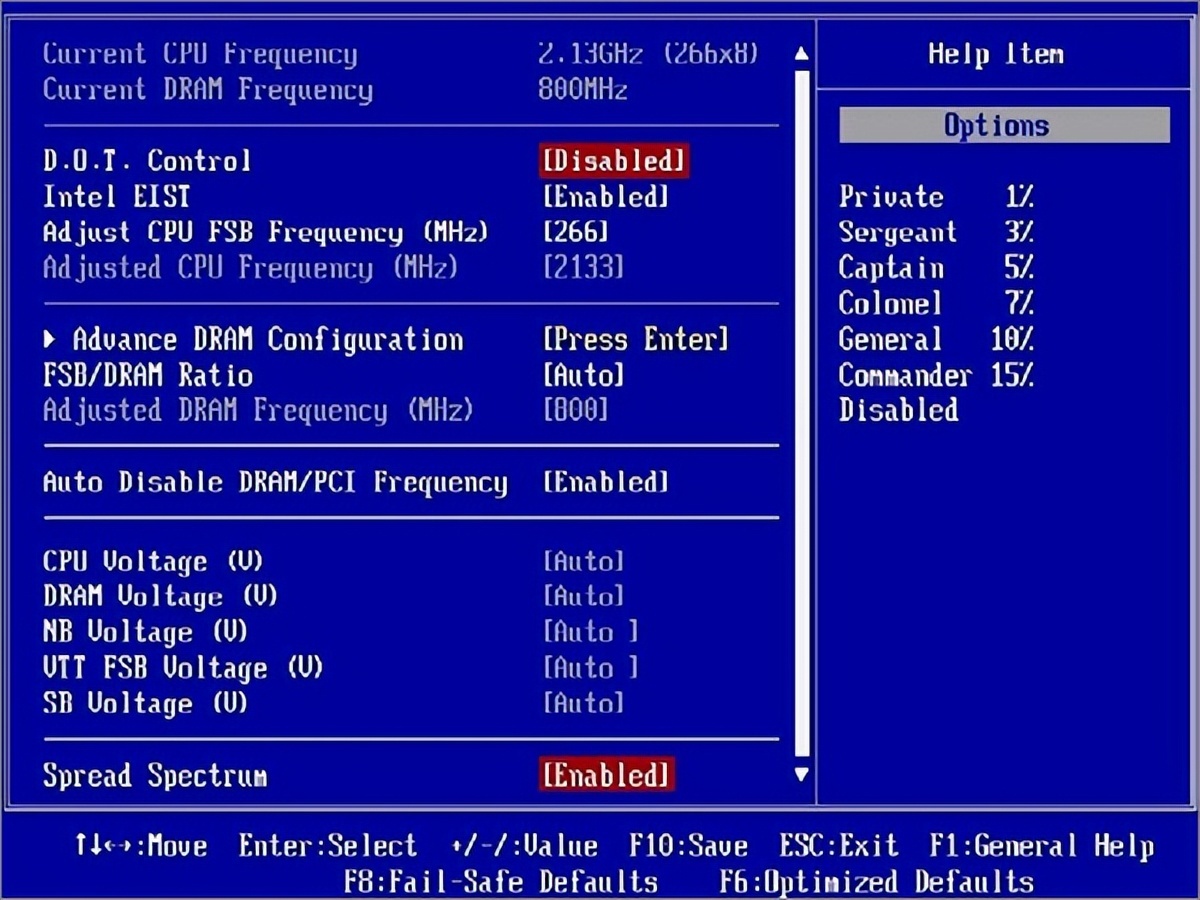Disable the Spread Spectrum setting
Image resolution: width=1200 pixels, height=900 pixels.
click(606, 775)
